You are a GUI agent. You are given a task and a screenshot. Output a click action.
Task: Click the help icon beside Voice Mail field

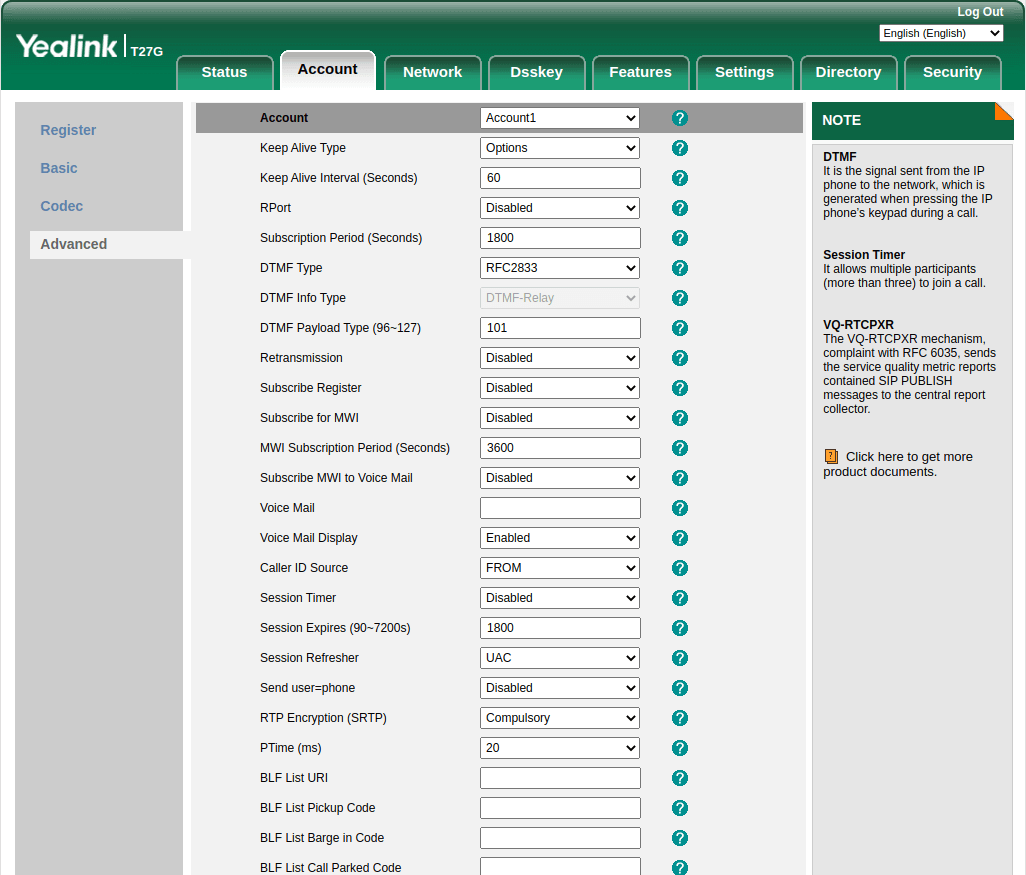(680, 508)
